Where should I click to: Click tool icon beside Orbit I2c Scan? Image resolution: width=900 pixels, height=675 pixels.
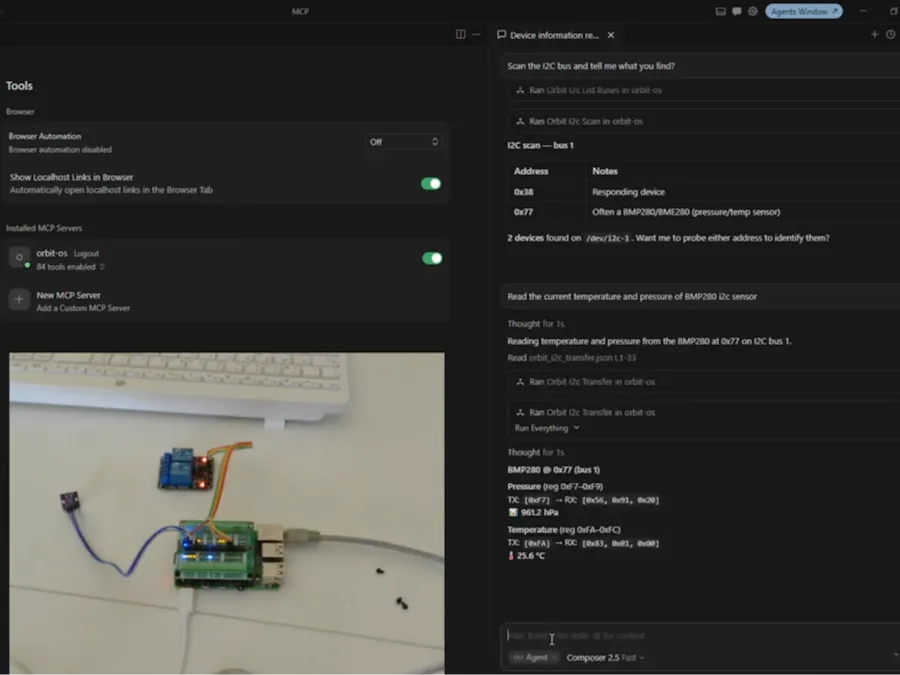(x=520, y=121)
